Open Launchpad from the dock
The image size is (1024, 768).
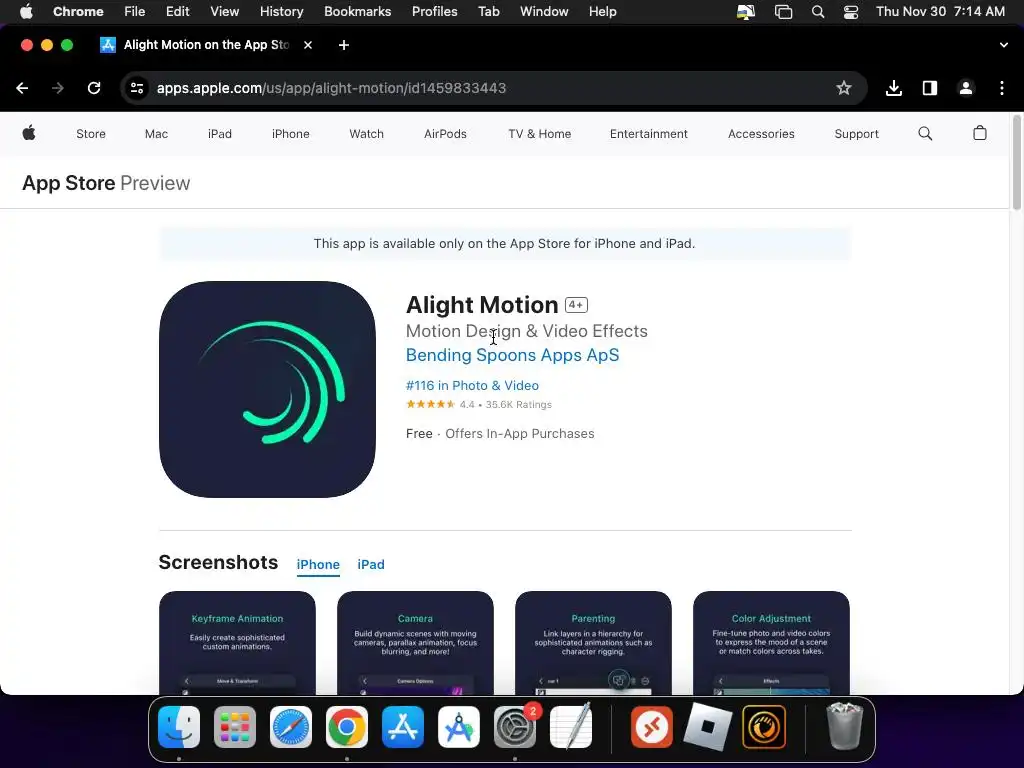[235, 727]
